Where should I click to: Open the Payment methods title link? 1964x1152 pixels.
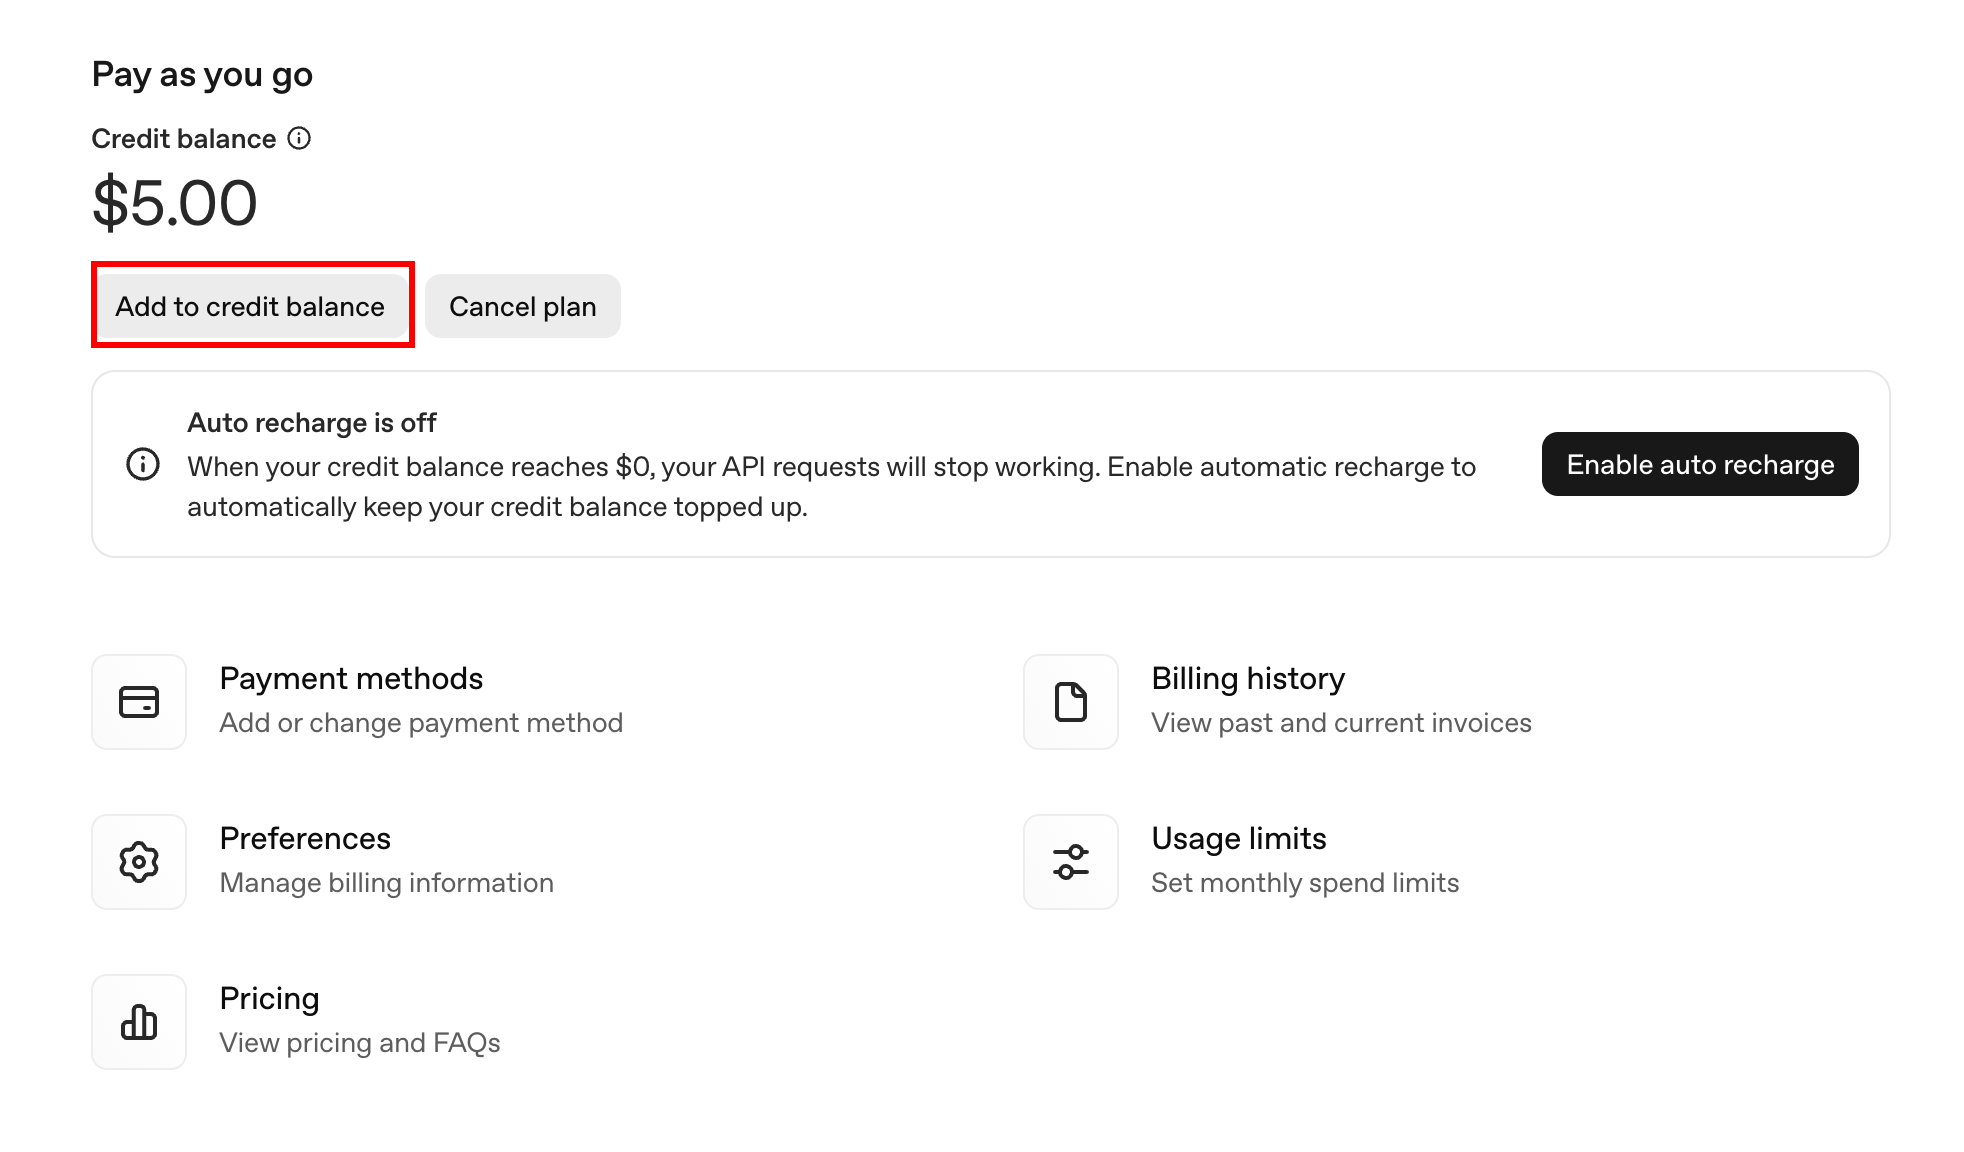pos(351,679)
